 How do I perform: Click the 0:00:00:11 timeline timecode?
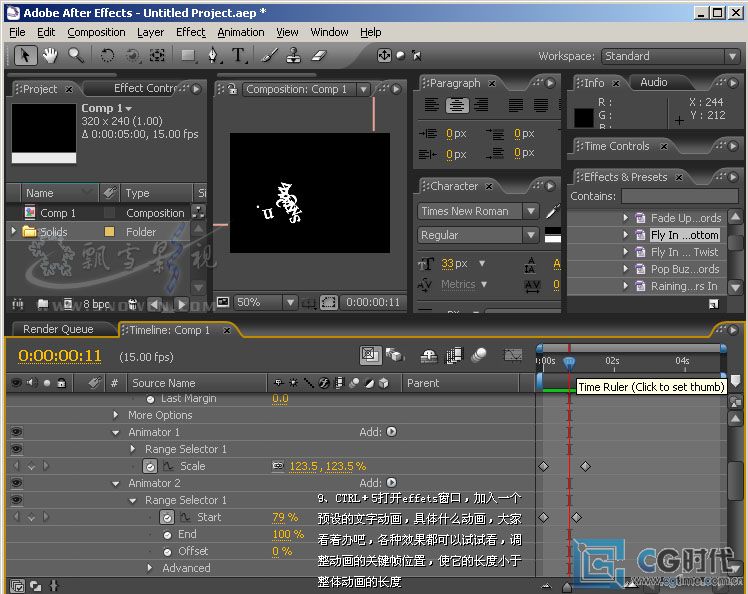[60, 356]
